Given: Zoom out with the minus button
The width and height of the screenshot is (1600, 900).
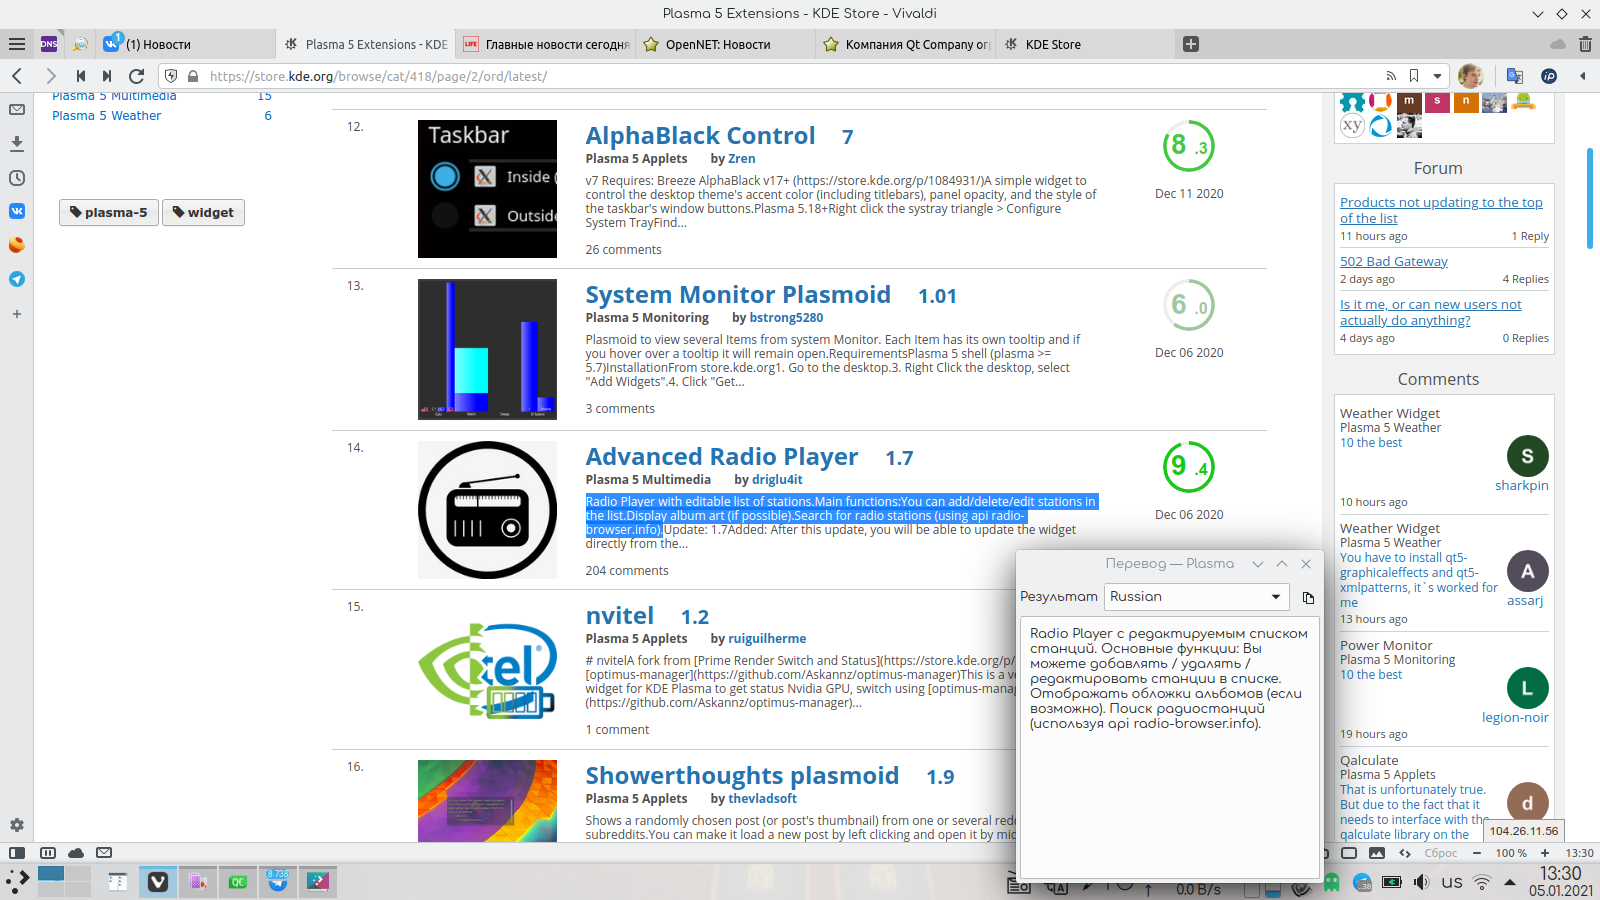Looking at the screenshot, I should [x=1476, y=854].
